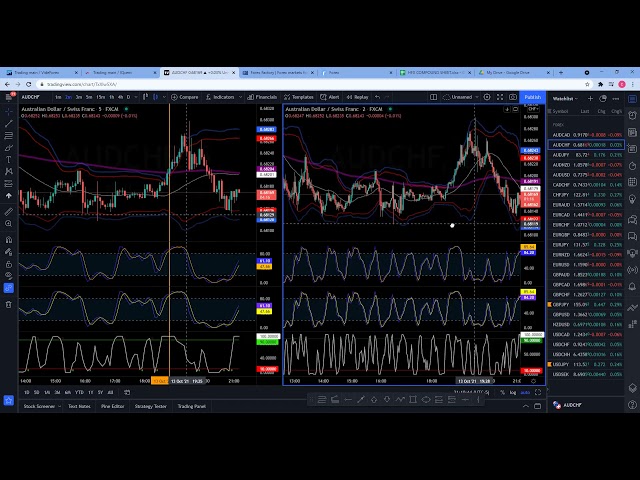Switch to the Forex Factory browser tab
640x480 pixels.
pos(278,73)
